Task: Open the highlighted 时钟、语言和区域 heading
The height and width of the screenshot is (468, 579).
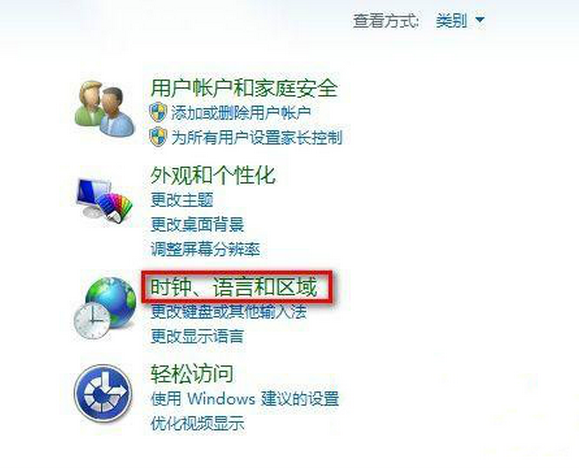Action: [x=233, y=288]
